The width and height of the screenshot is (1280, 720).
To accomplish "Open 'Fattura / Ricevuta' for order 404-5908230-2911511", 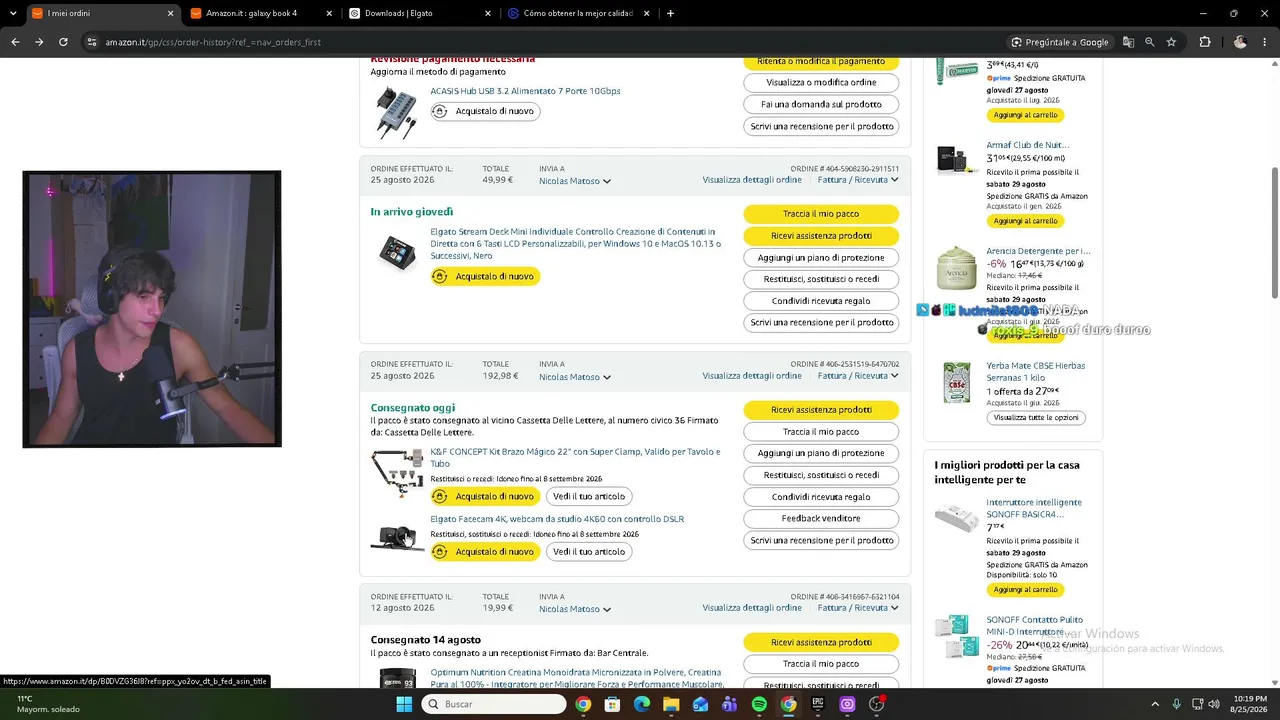I will [x=858, y=180].
